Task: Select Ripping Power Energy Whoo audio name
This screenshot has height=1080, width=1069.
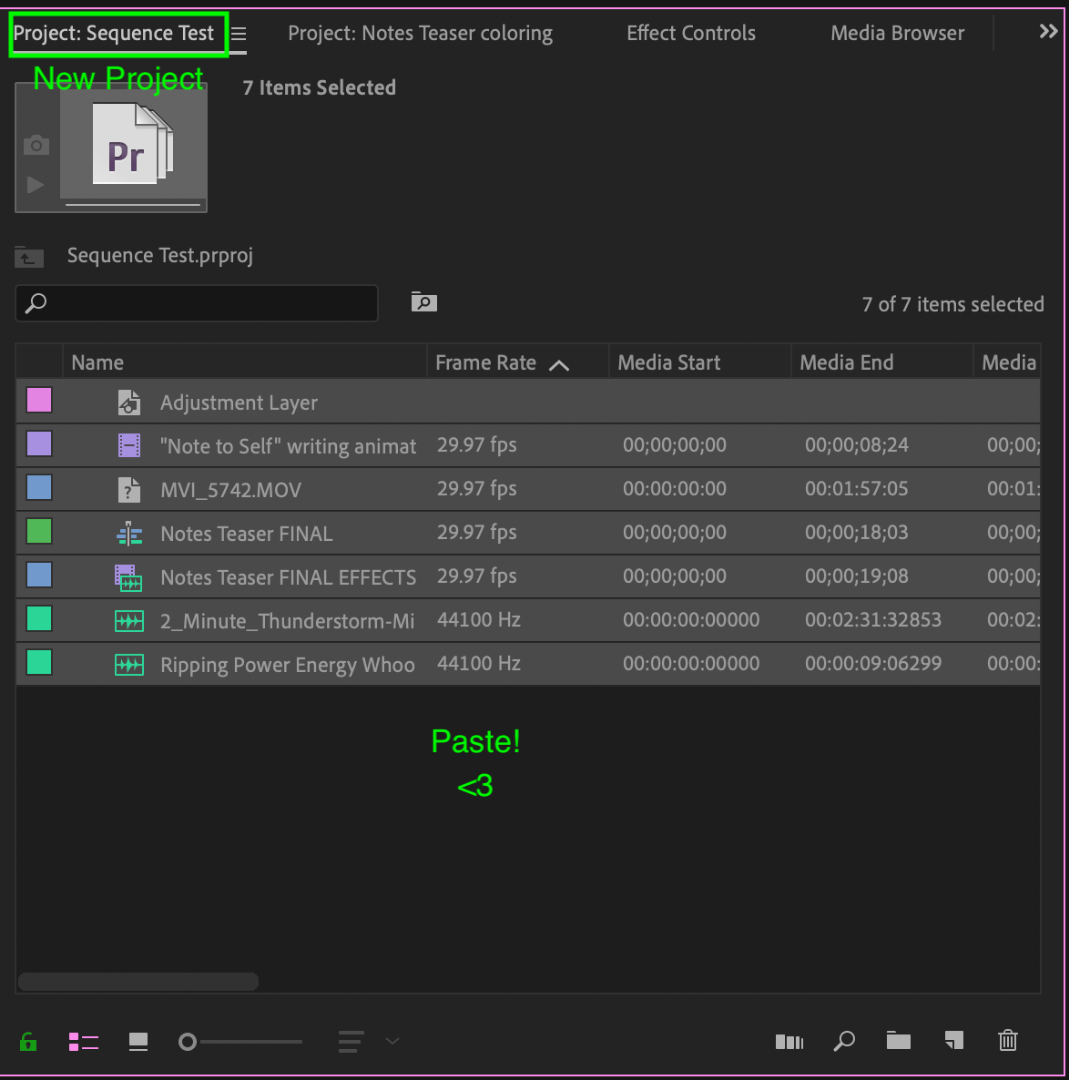Action: click(x=287, y=665)
